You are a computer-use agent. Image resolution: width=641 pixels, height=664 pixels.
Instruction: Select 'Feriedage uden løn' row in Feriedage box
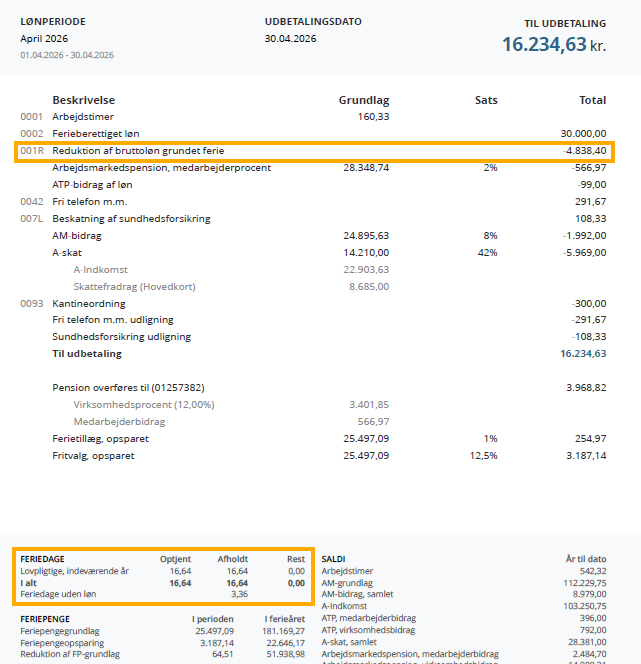pyautogui.click(x=66, y=593)
